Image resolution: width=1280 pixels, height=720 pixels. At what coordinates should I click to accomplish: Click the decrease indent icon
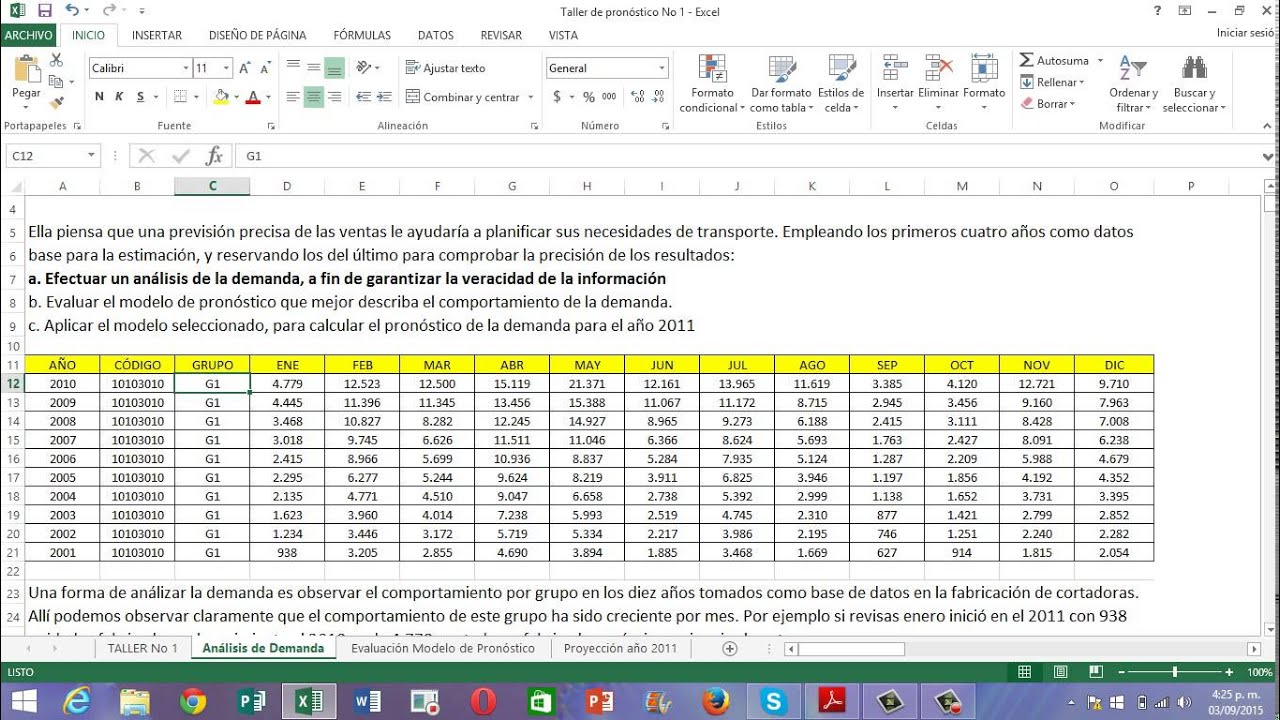[362, 97]
